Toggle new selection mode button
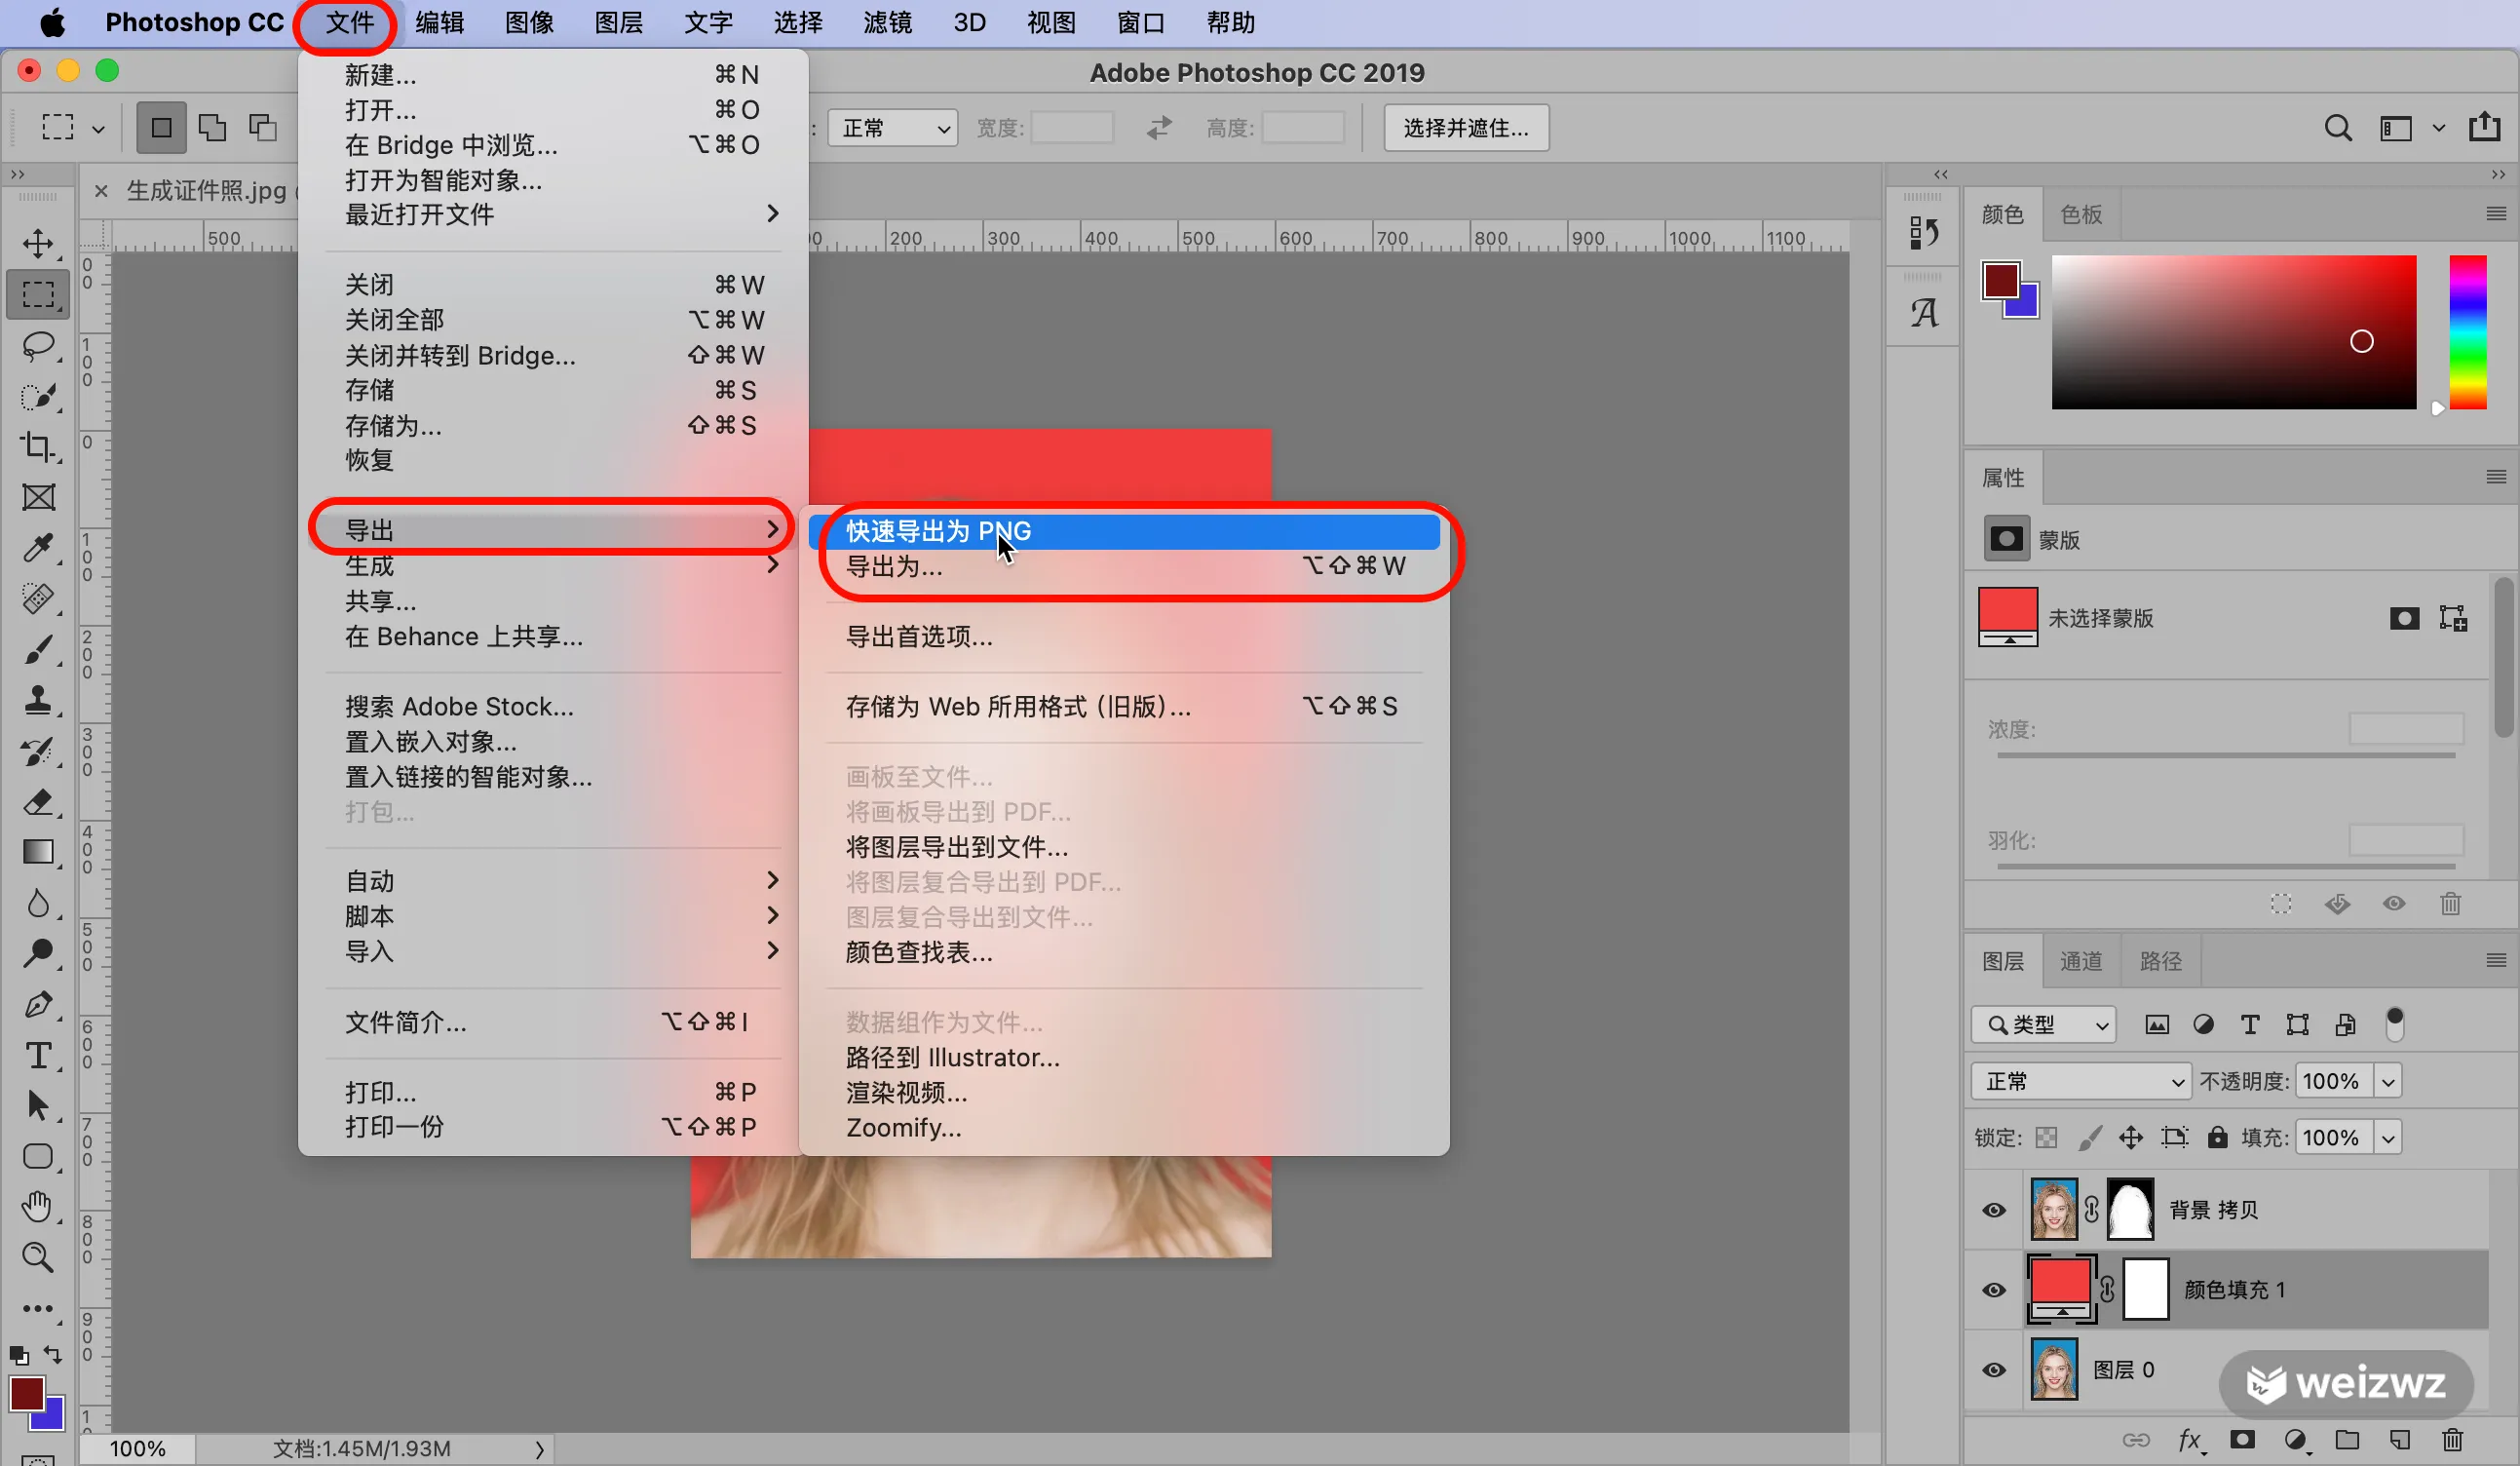The image size is (2520, 1466). point(161,128)
